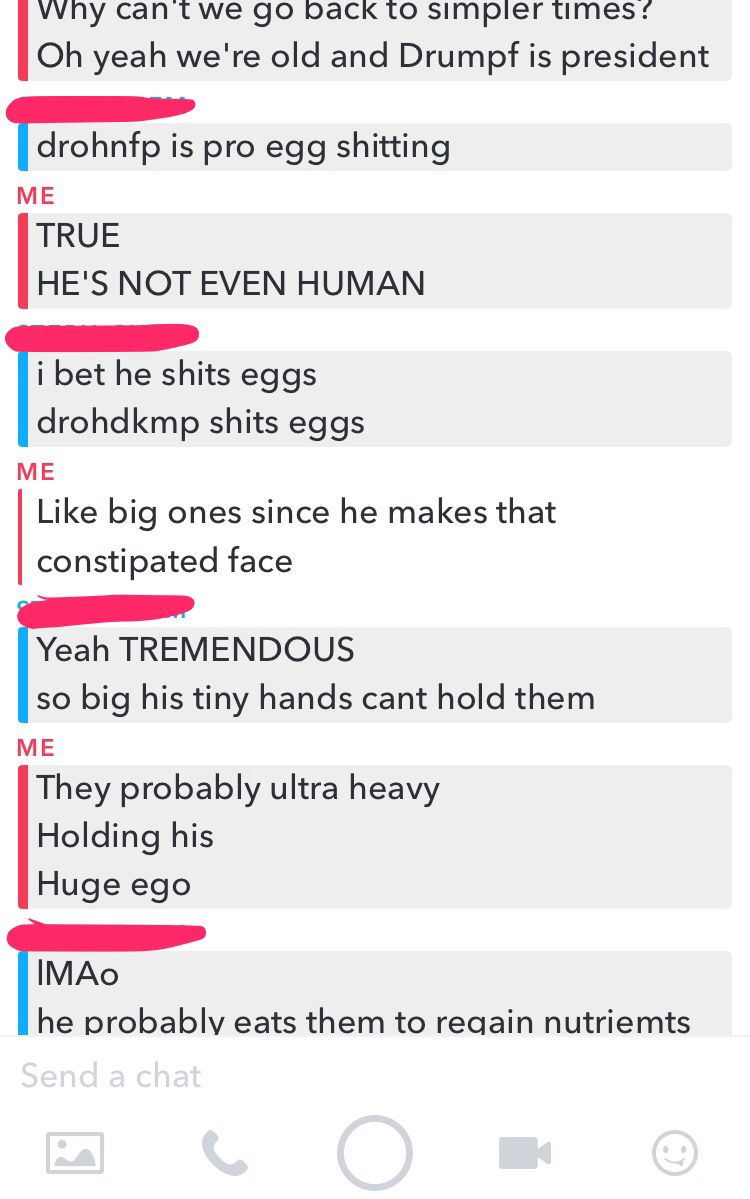Select the 'drohnfp is pro egg shitting' message

243,146
